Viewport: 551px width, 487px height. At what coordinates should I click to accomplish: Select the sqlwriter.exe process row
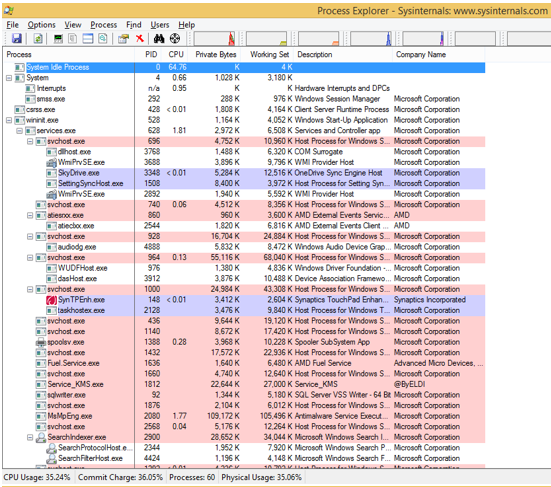click(244, 395)
